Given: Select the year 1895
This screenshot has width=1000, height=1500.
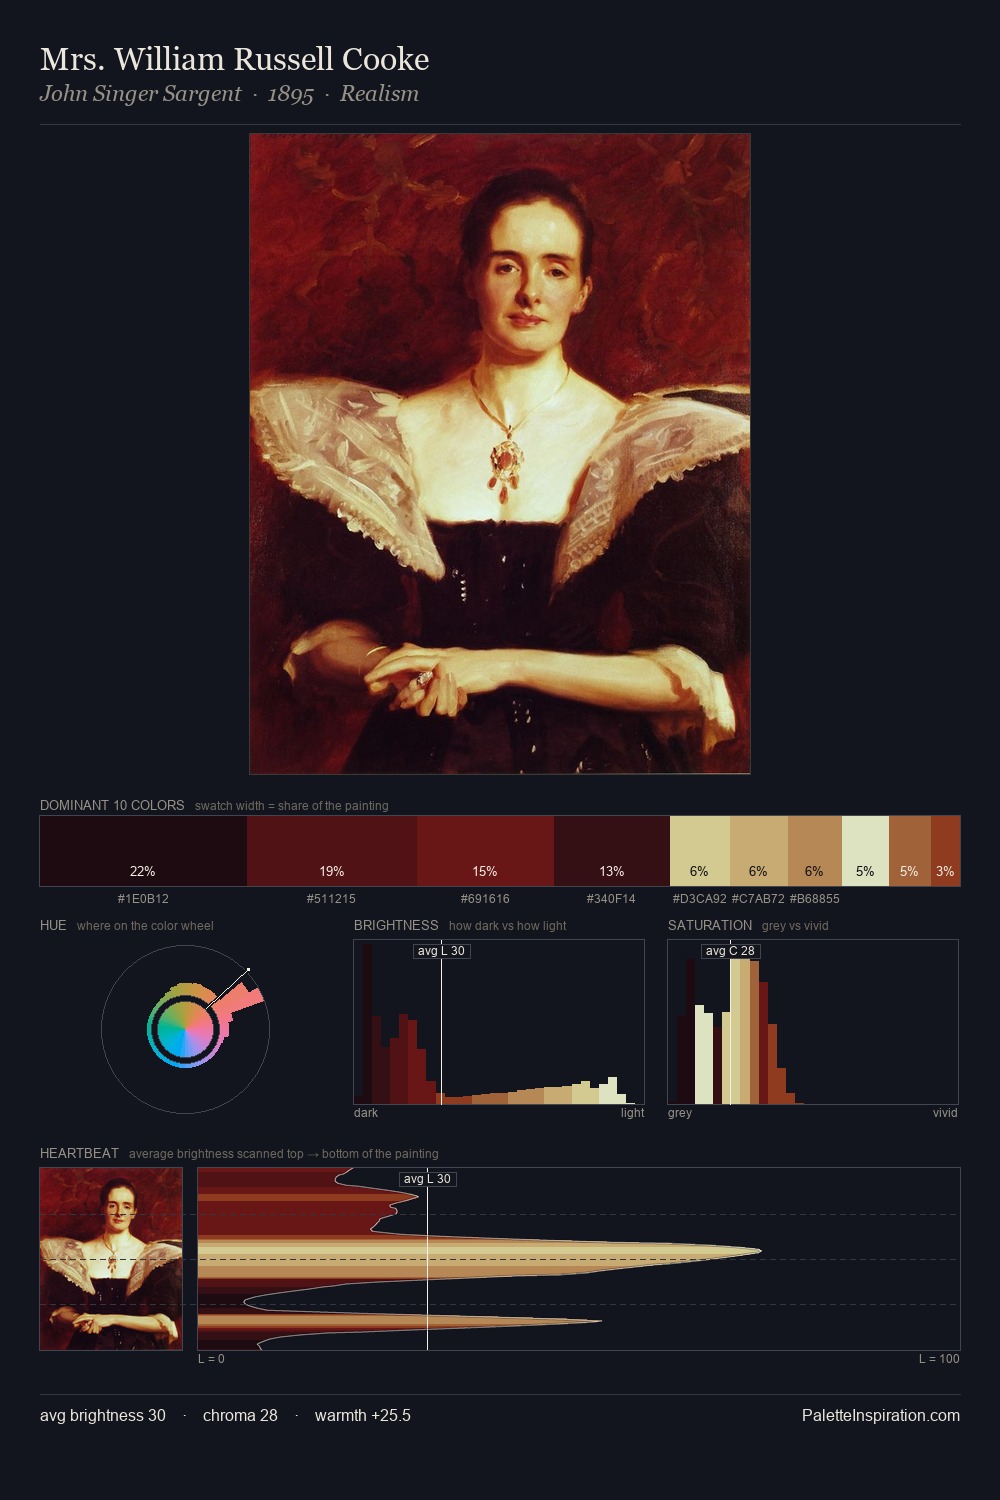Looking at the screenshot, I should pyautogui.click(x=291, y=94).
